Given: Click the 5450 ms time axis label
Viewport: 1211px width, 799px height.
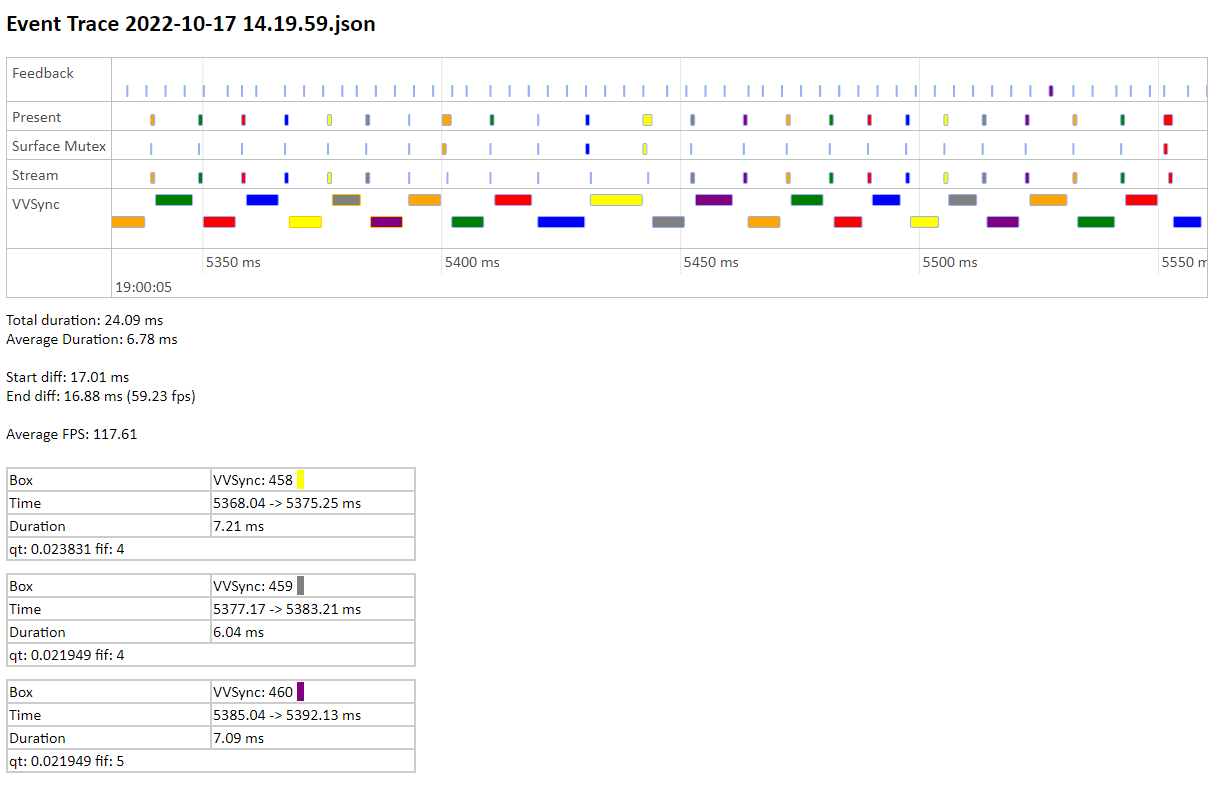Looking at the screenshot, I should pos(711,262).
